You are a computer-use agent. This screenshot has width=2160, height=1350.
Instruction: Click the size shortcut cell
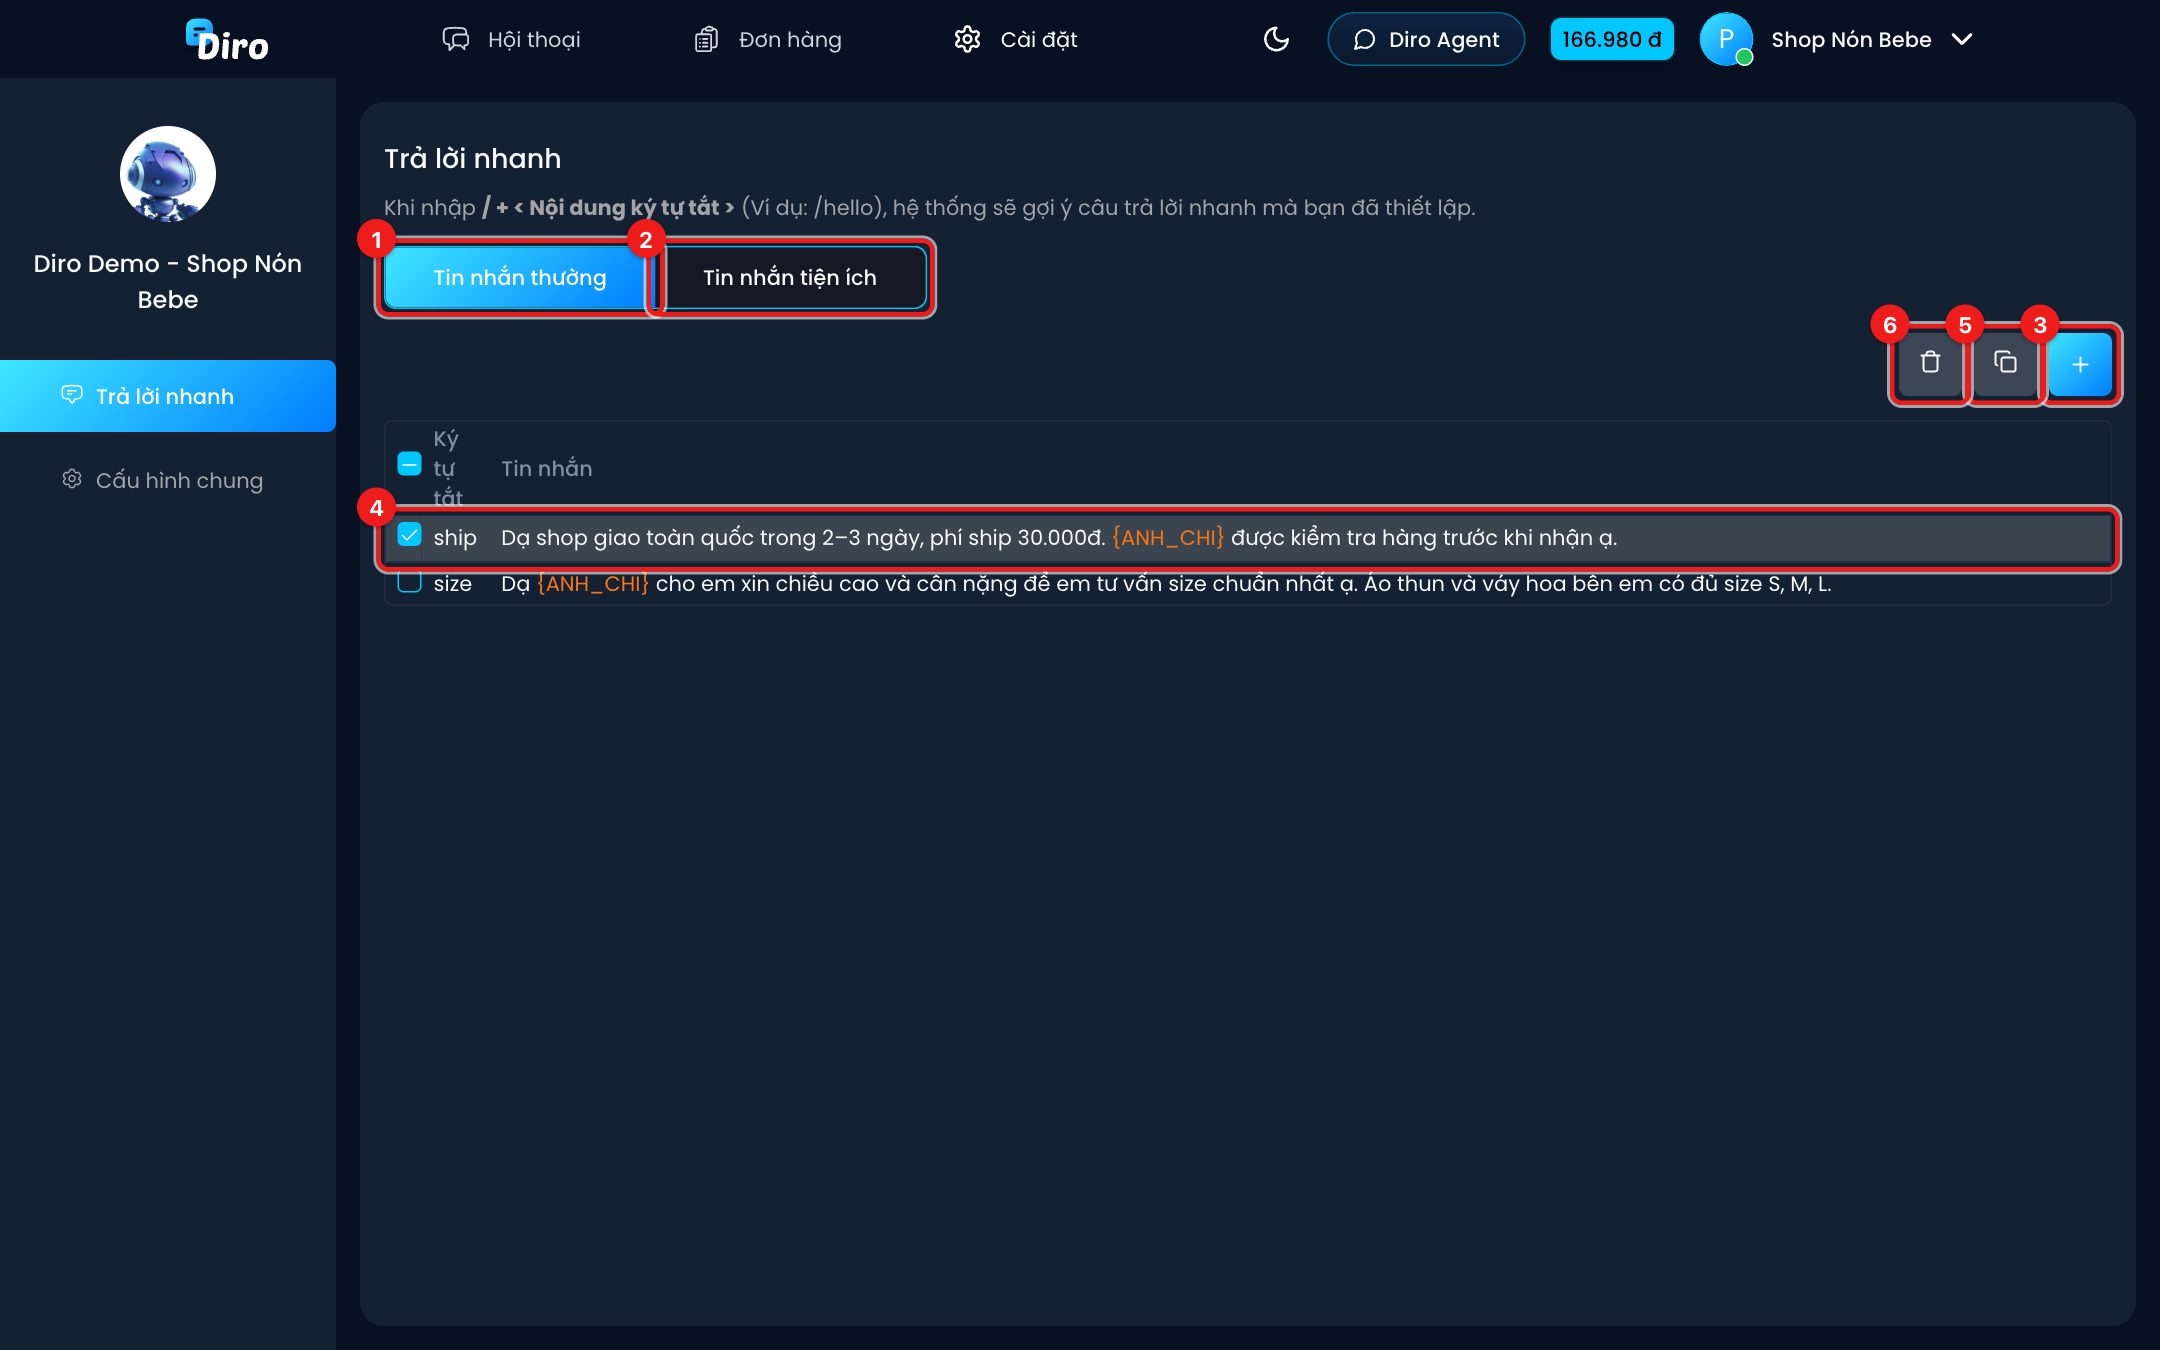[x=452, y=584]
